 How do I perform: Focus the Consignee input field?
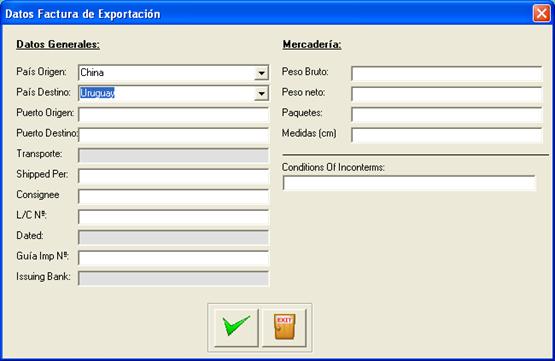point(173,196)
